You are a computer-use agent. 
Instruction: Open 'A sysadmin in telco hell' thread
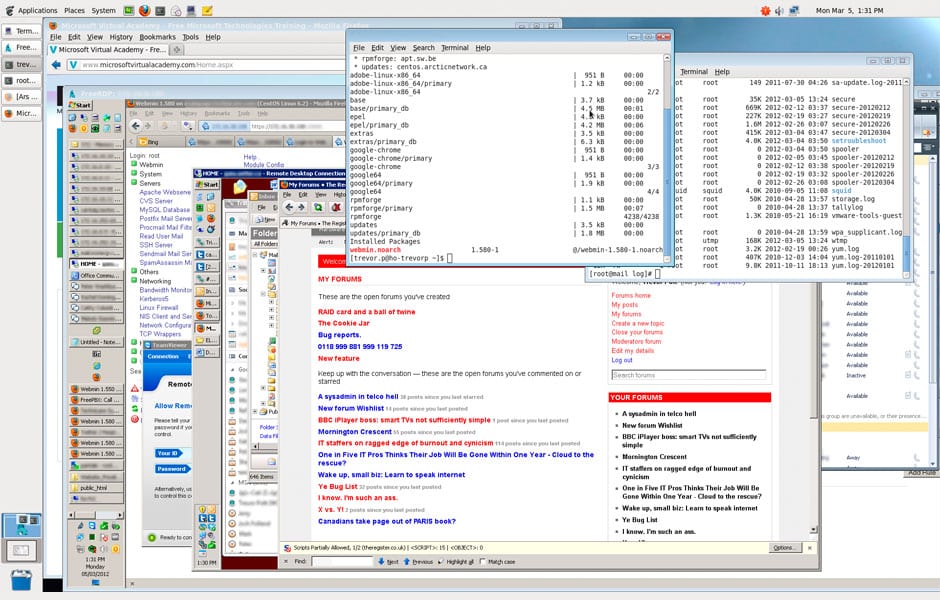tap(358, 396)
